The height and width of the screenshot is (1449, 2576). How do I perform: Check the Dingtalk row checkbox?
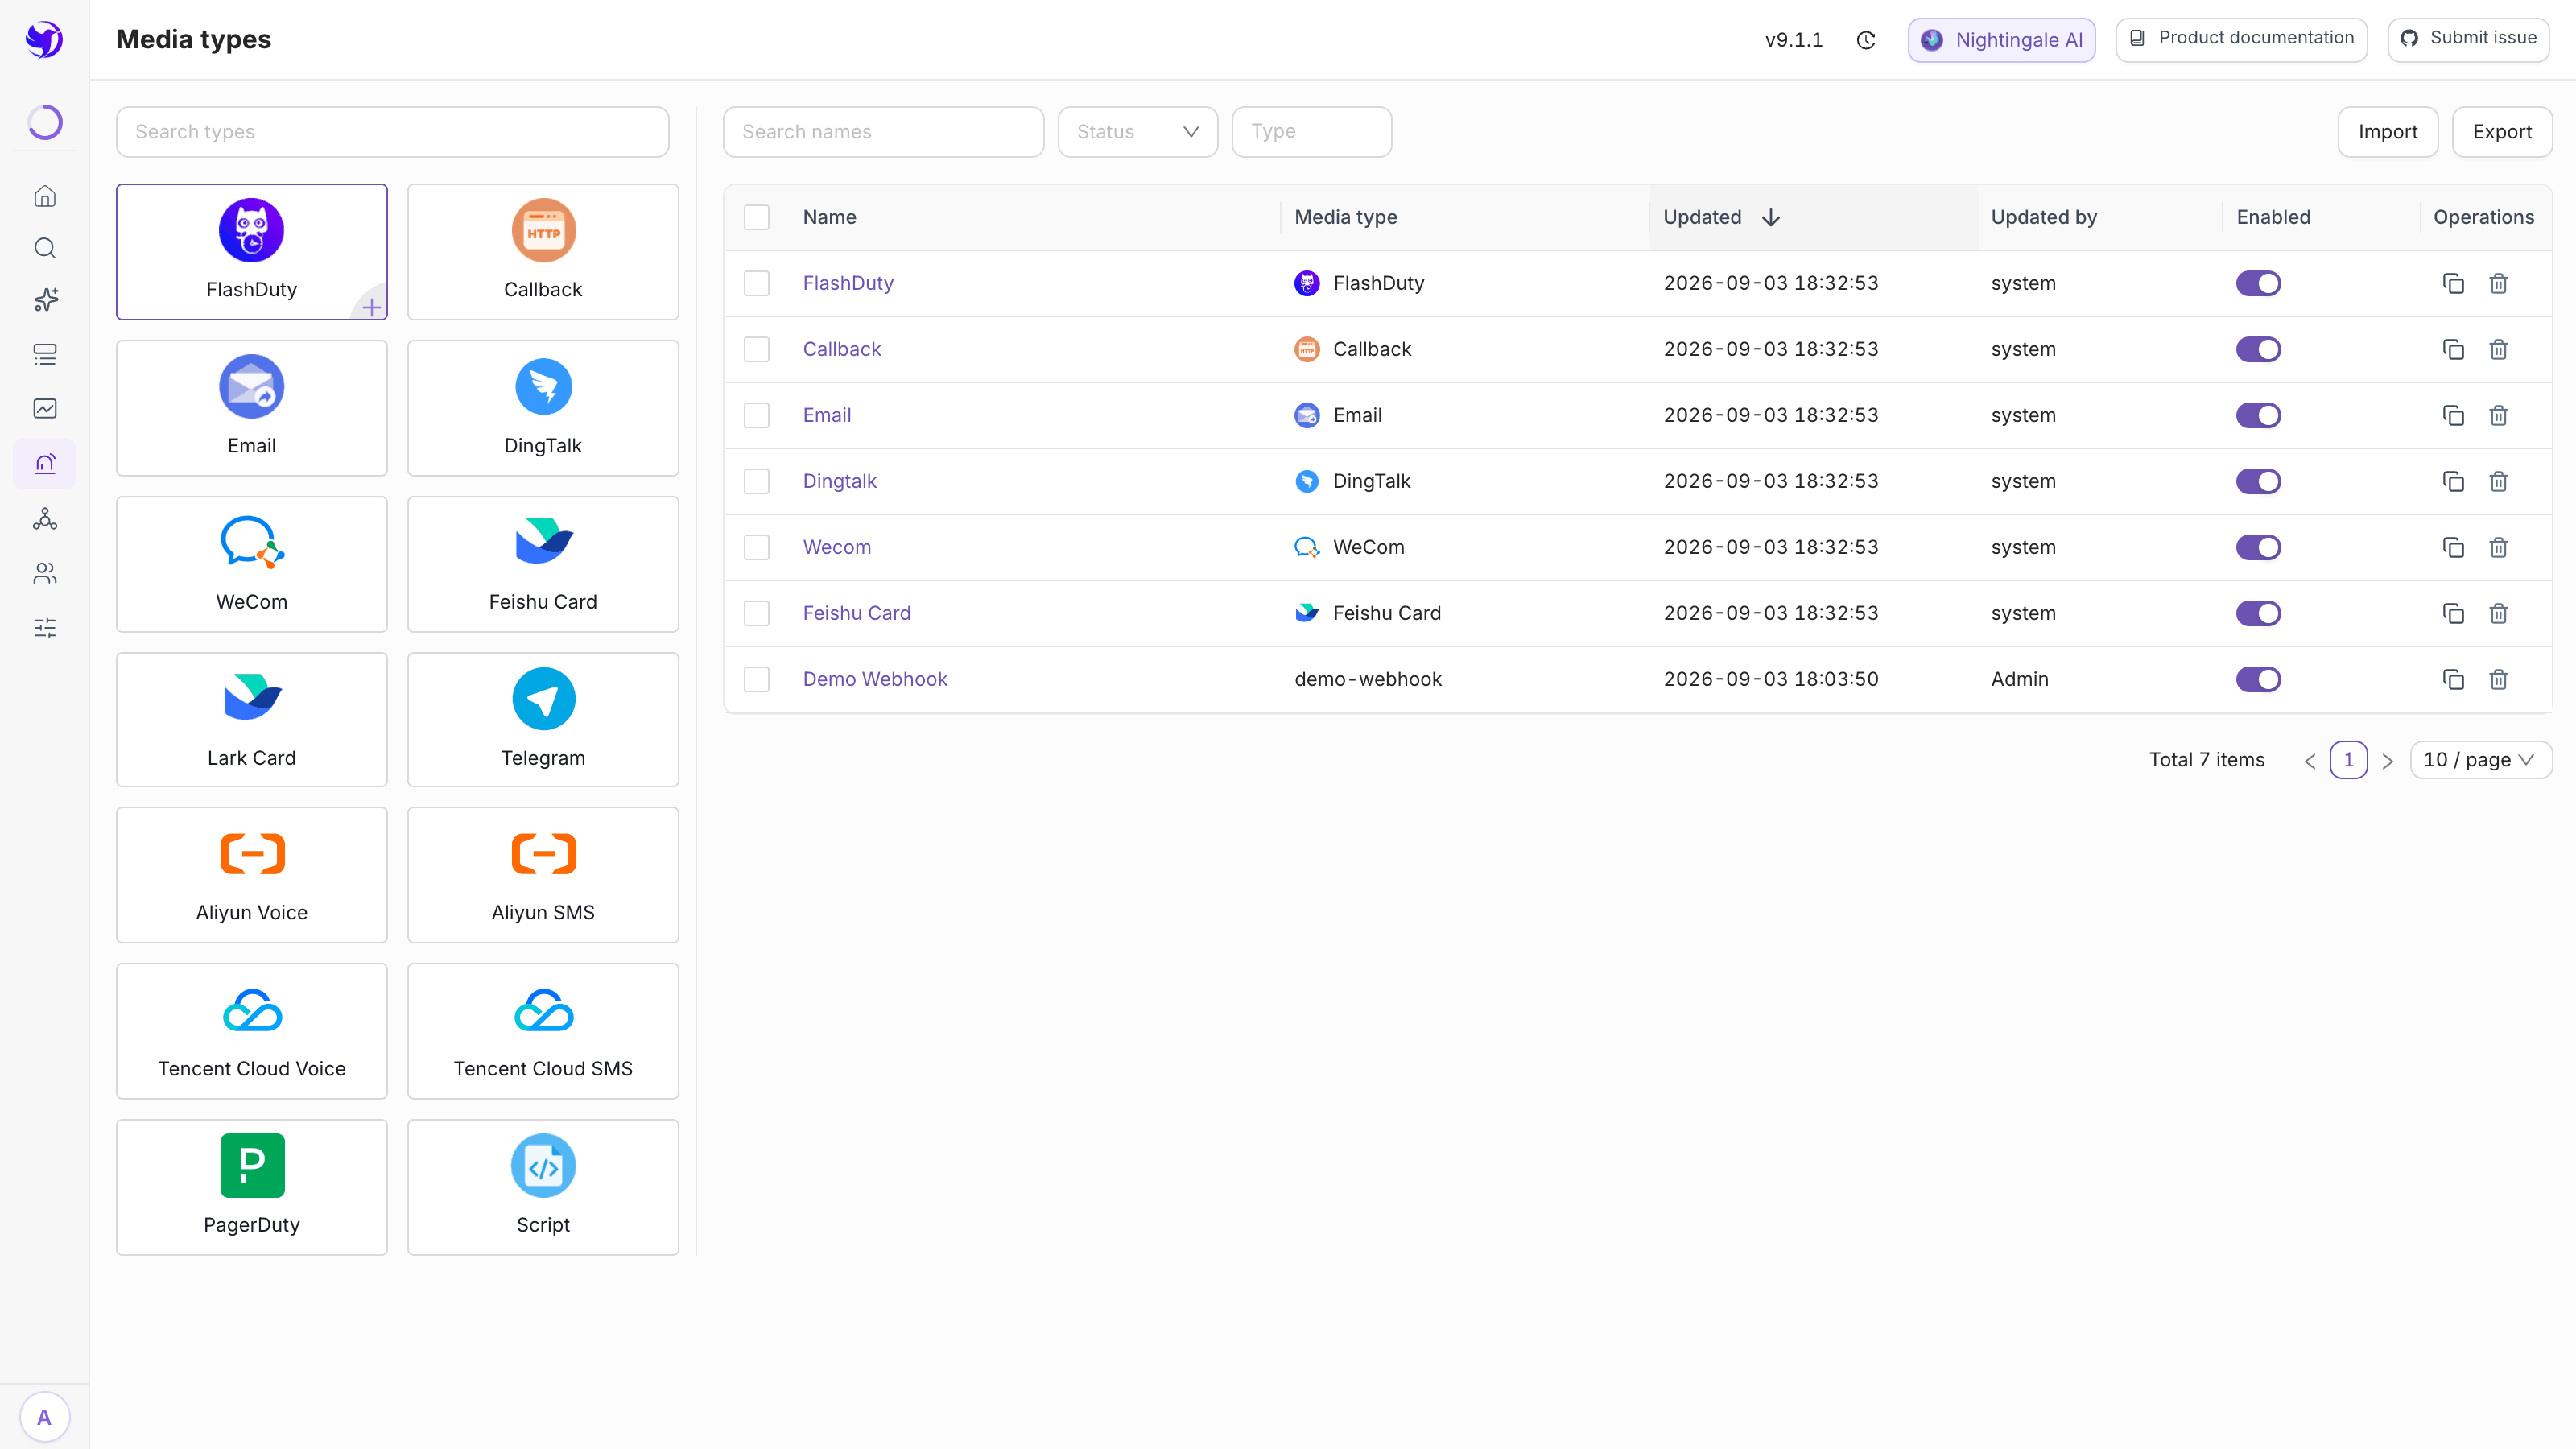(757, 481)
